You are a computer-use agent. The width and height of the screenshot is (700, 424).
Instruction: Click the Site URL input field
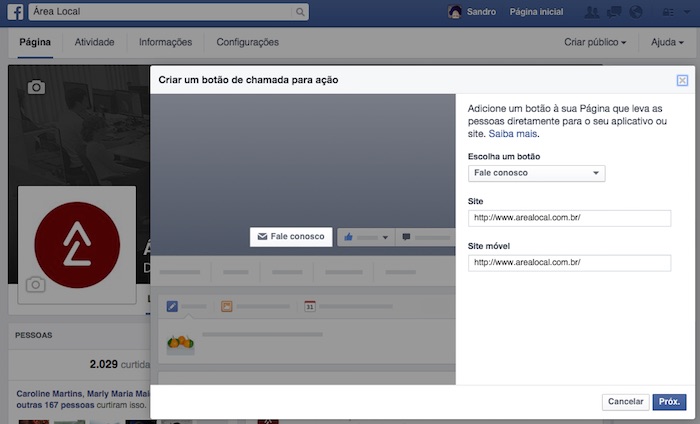click(x=569, y=218)
